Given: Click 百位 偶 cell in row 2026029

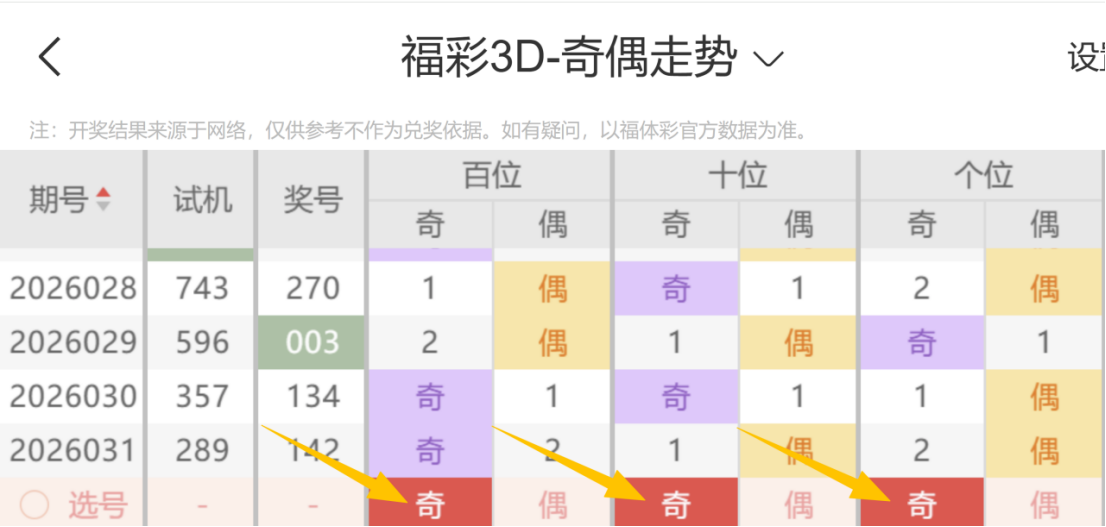Looking at the screenshot, I should click(552, 342).
